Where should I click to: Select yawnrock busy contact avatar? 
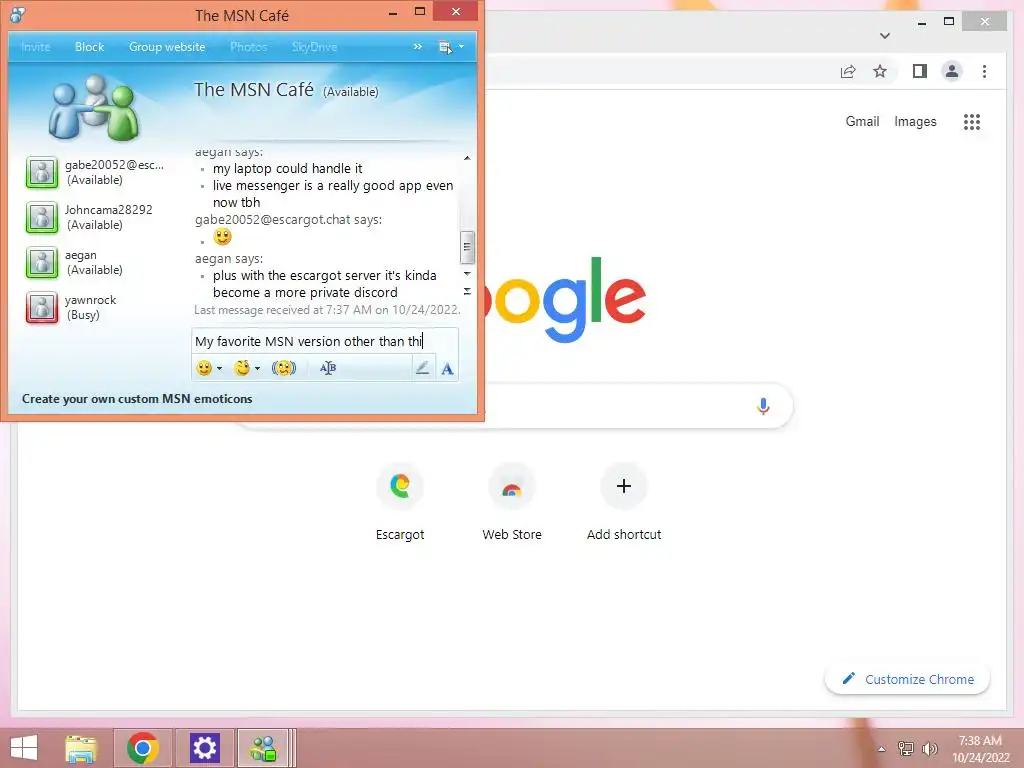[x=42, y=308]
